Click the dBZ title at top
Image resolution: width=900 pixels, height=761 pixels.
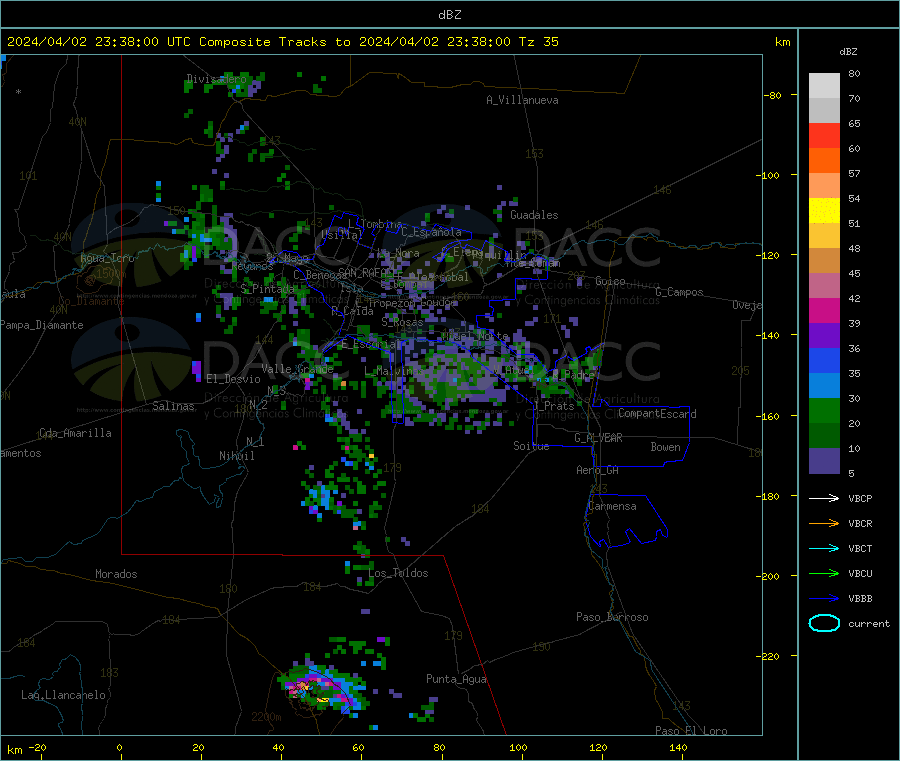click(x=449, y=15)
